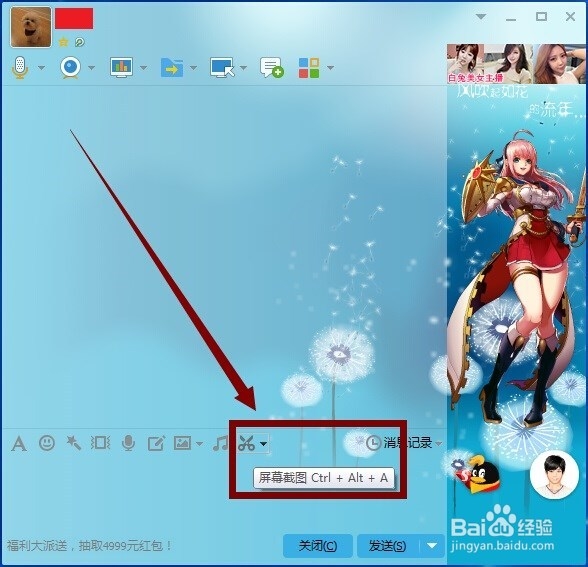This screenshot has height=567, width=588.
Task: Open the apps grid icon
Action: point(309,68)
